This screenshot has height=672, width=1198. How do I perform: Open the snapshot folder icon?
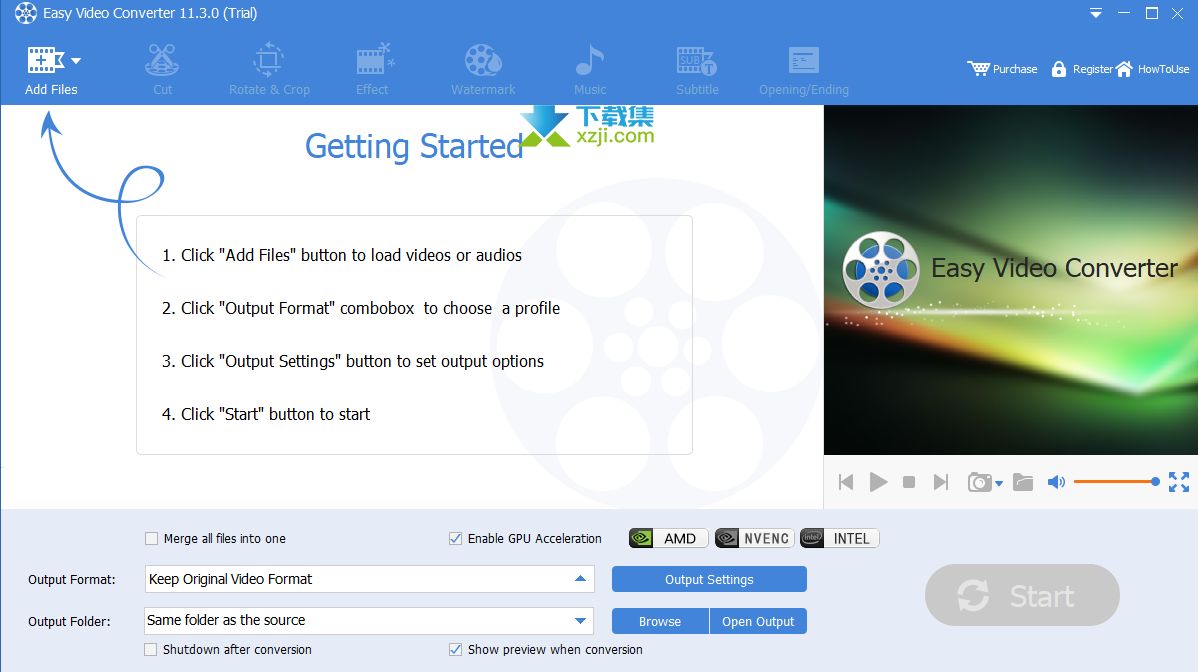click(x=1023, y=482)
